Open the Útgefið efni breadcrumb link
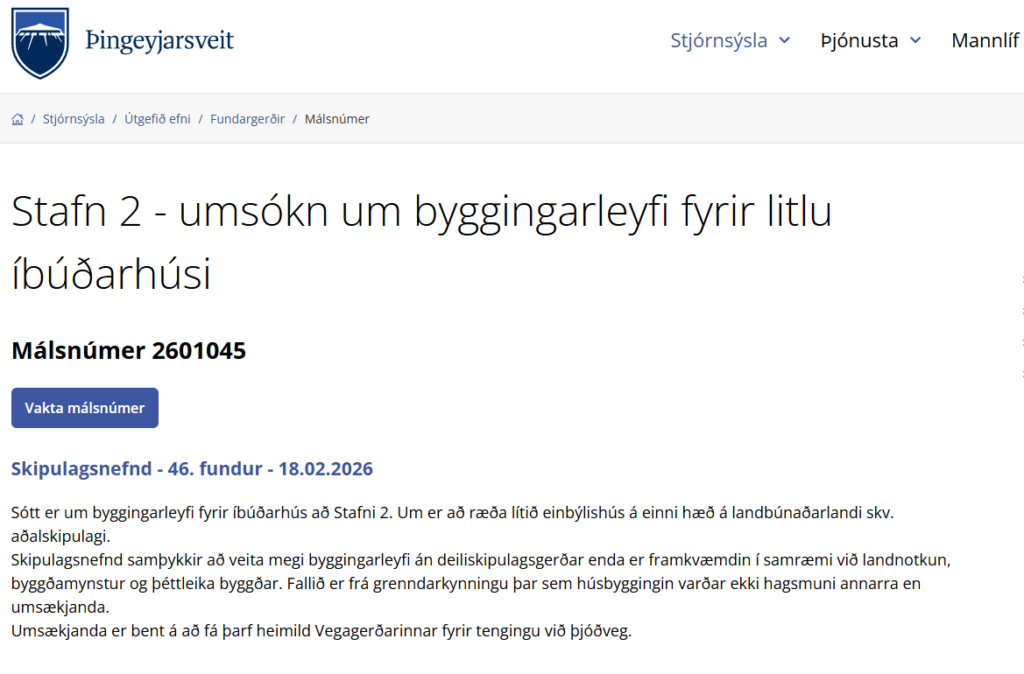The image size is (1024, 674). (157, 119)
